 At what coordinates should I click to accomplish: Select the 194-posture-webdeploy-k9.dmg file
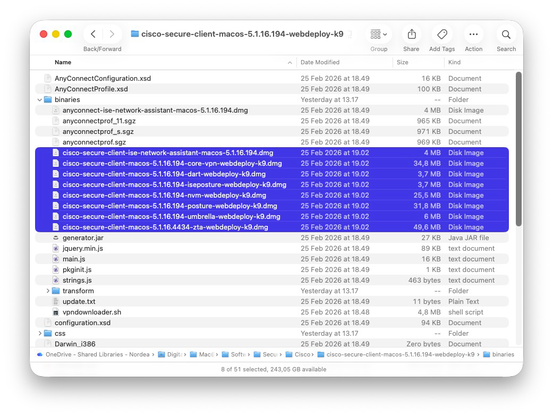[272, 206]
